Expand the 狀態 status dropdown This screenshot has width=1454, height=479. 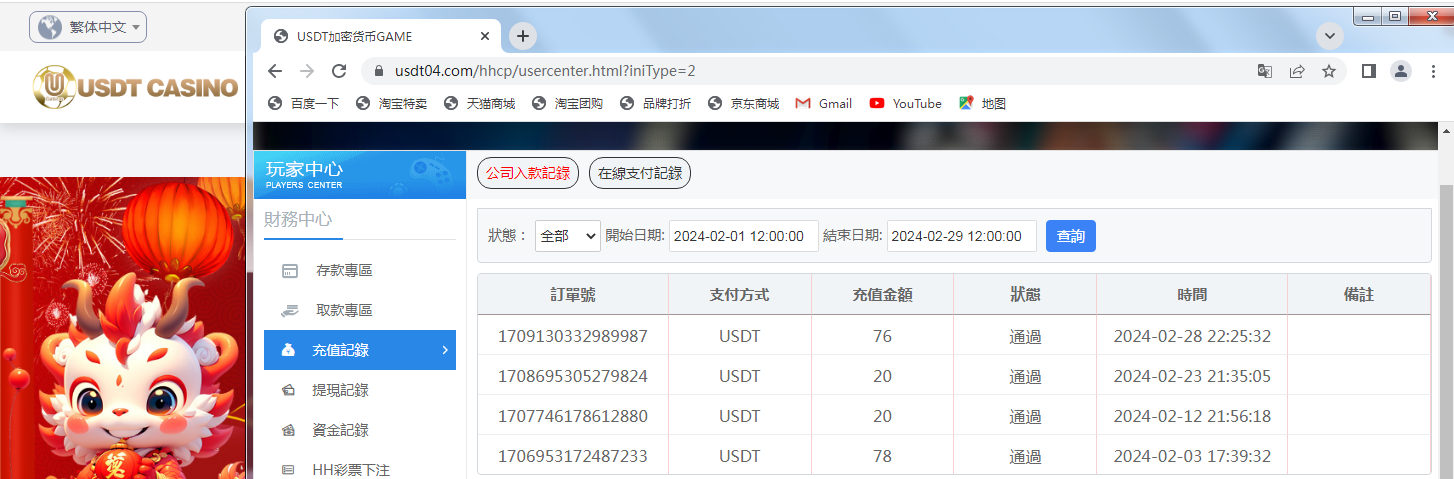tap(567, 236)
